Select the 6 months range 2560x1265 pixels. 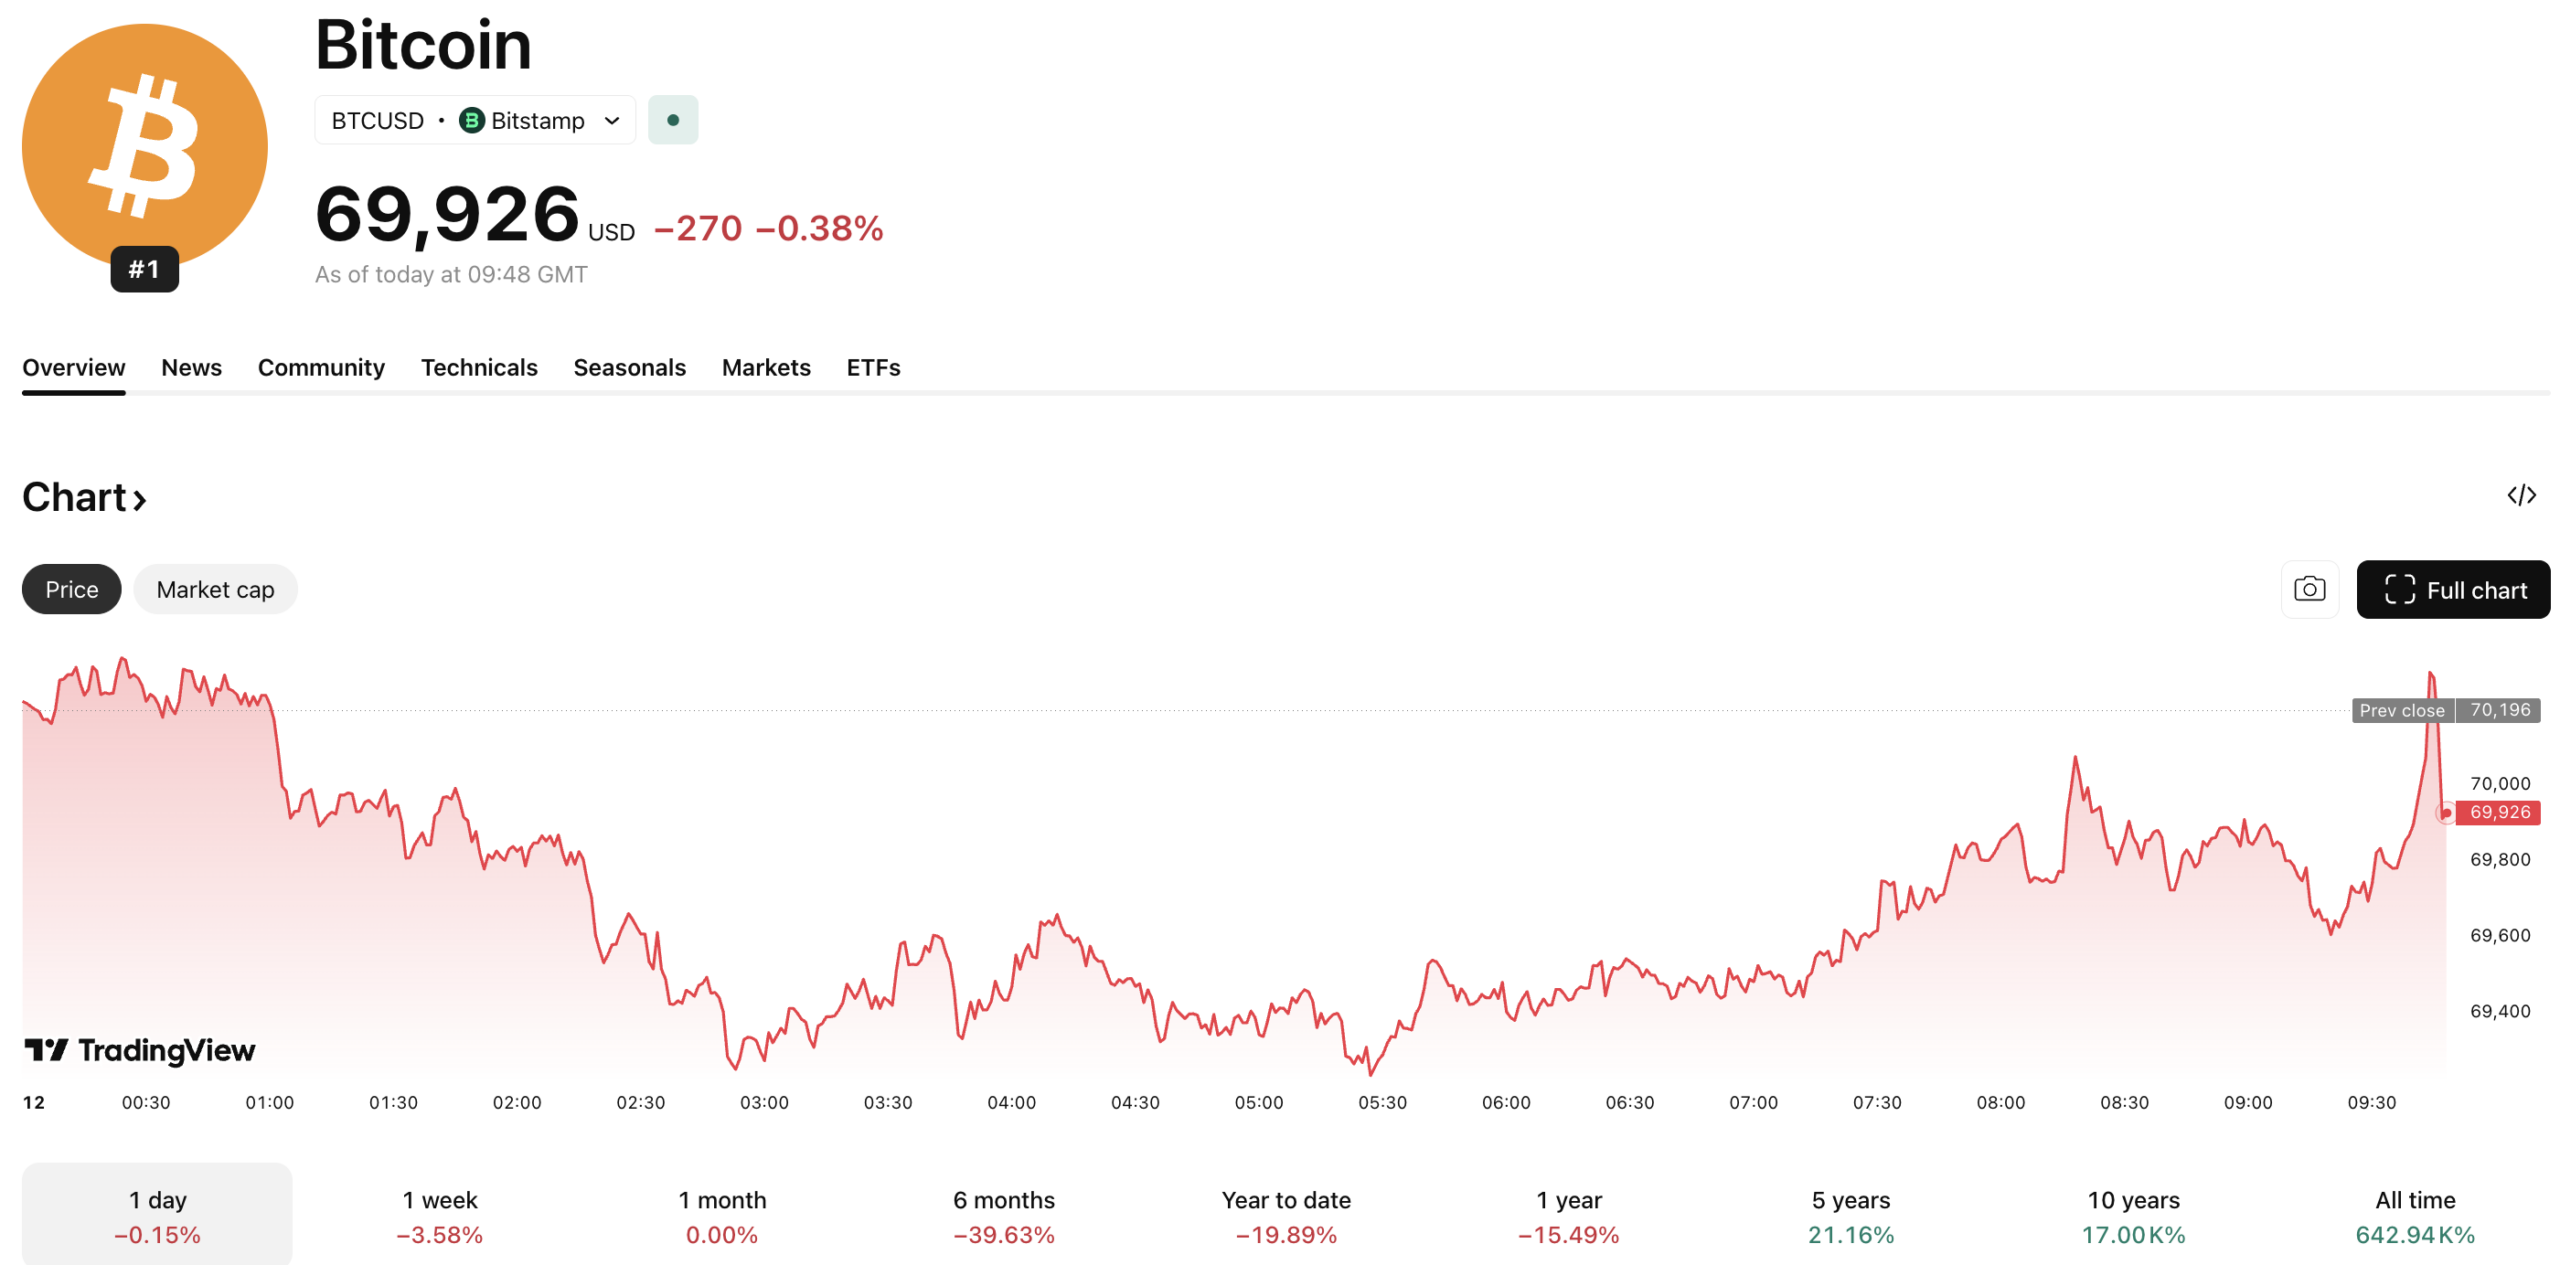[x=1004, y=1215]
